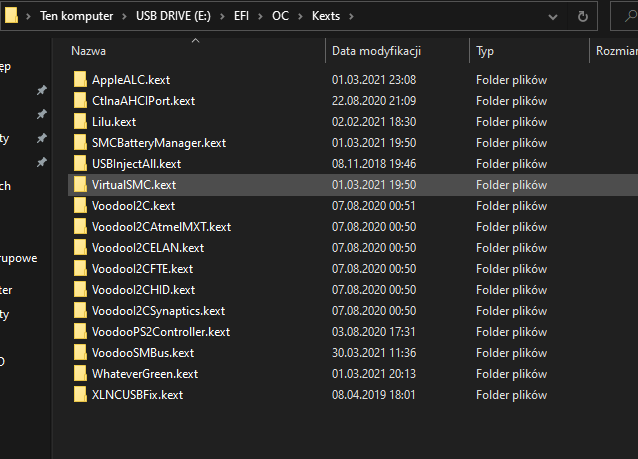Click the Kexts breadcrumb segment
The width and height of the screenshot is (638, 459).
(326, 16)
